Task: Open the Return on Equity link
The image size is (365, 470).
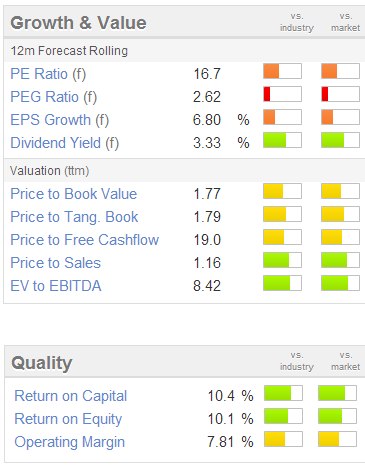Action: [68, 419]
